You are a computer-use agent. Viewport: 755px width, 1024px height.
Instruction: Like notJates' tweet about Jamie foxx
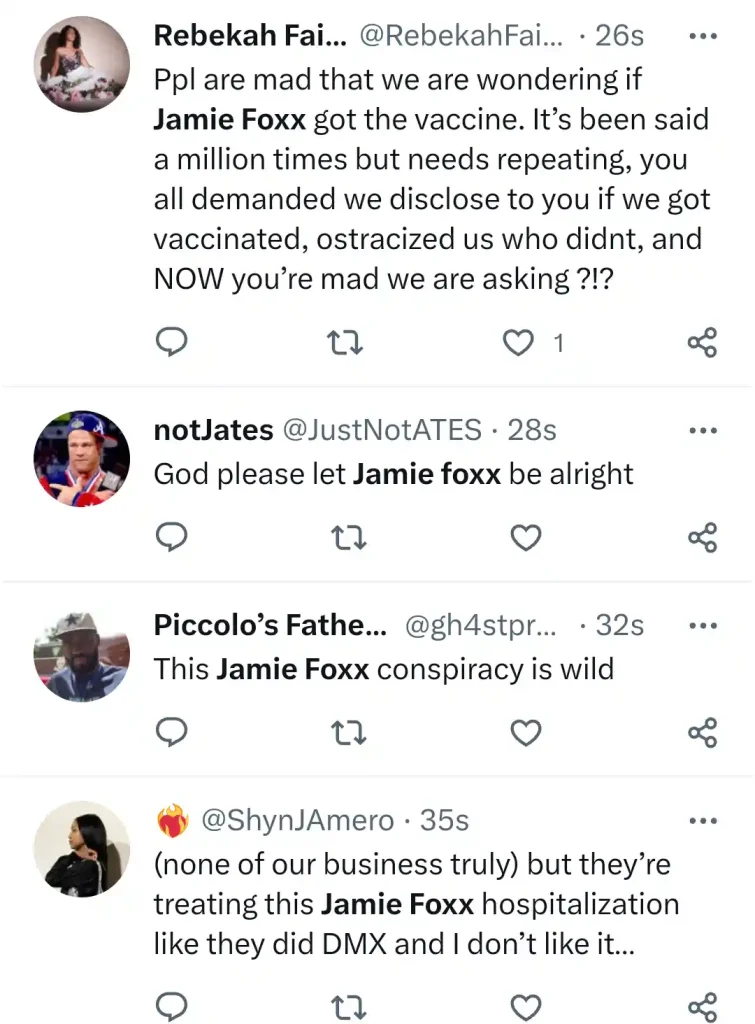point(526,537)
